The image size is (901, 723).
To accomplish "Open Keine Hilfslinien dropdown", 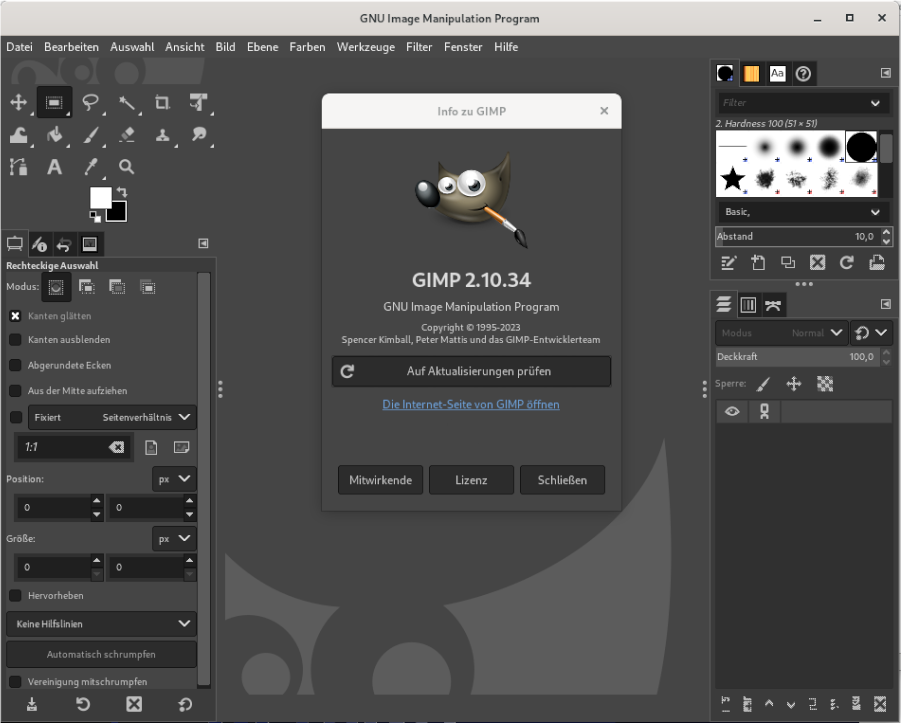I will (101, 624).
